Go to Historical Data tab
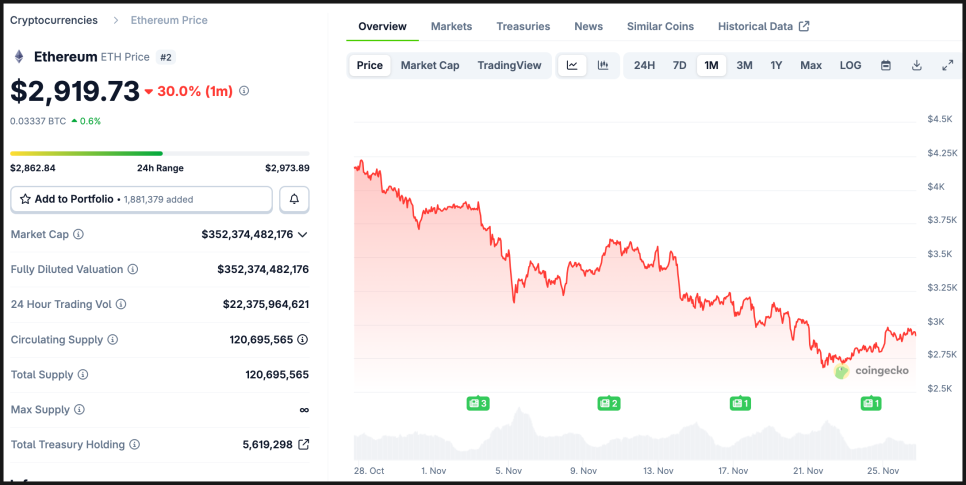Image resolution: width=966 pixels, height=485 pixels. (x=763, y=26)
